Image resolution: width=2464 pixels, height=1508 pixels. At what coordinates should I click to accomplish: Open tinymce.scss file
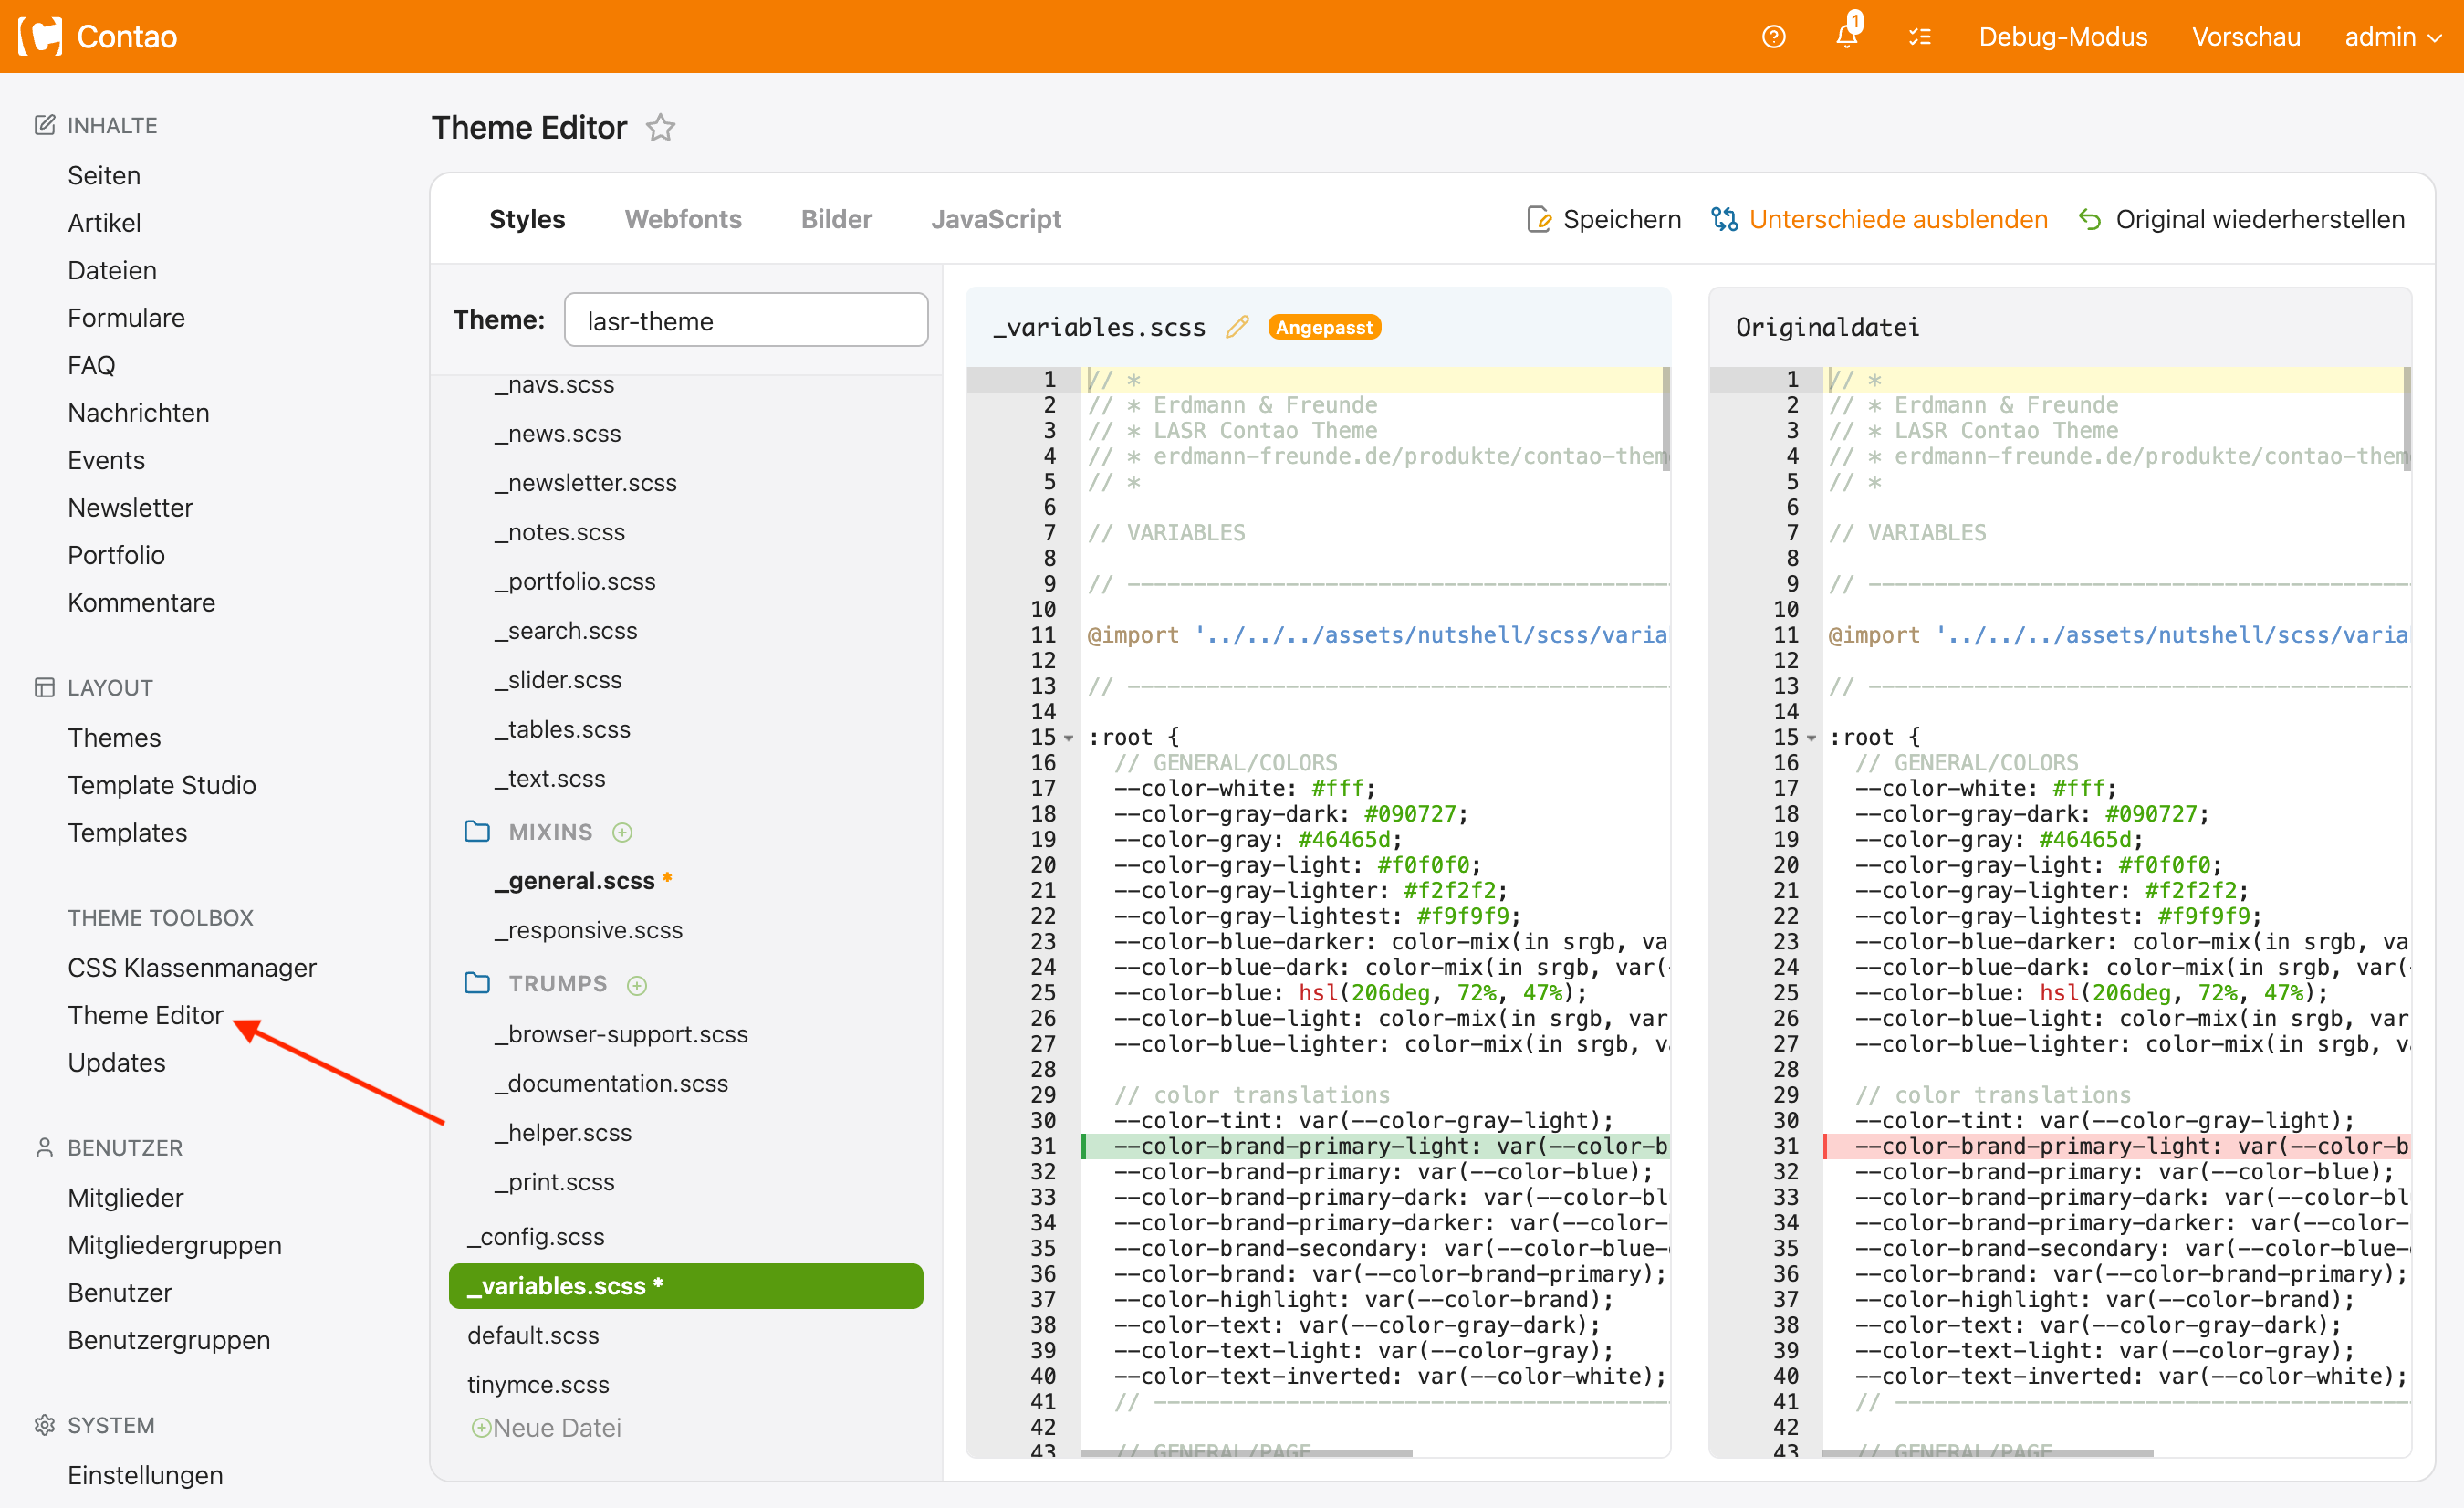pos(538,1384)
